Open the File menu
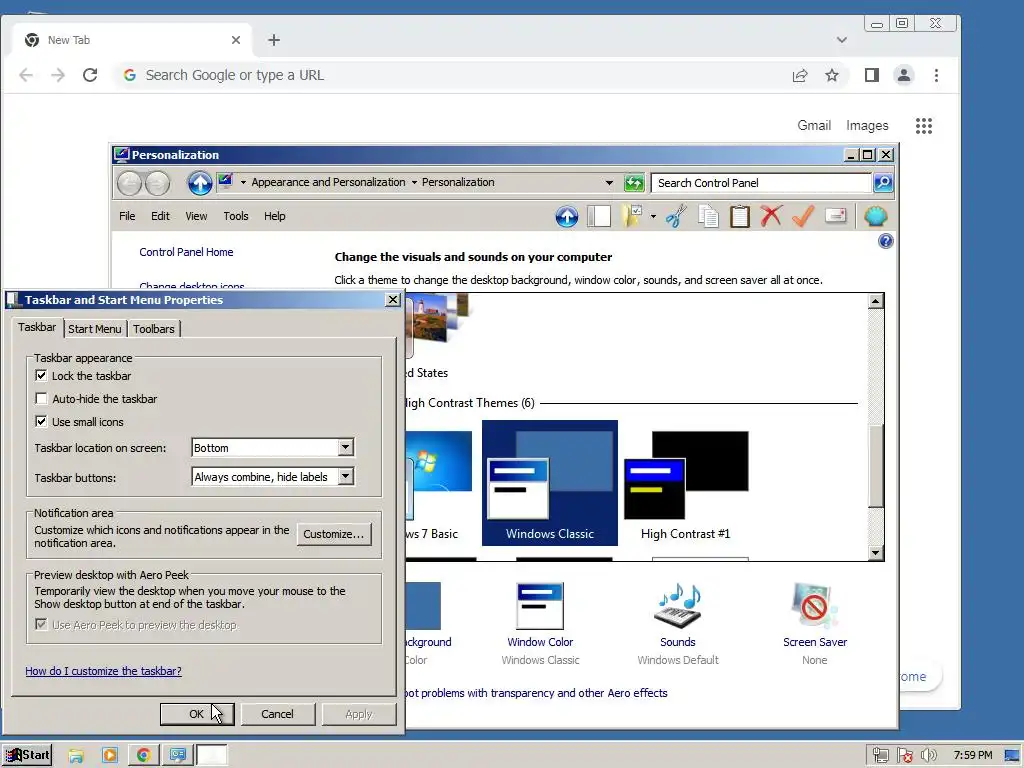Screen dimensions: 1024x768 (127, 216)
